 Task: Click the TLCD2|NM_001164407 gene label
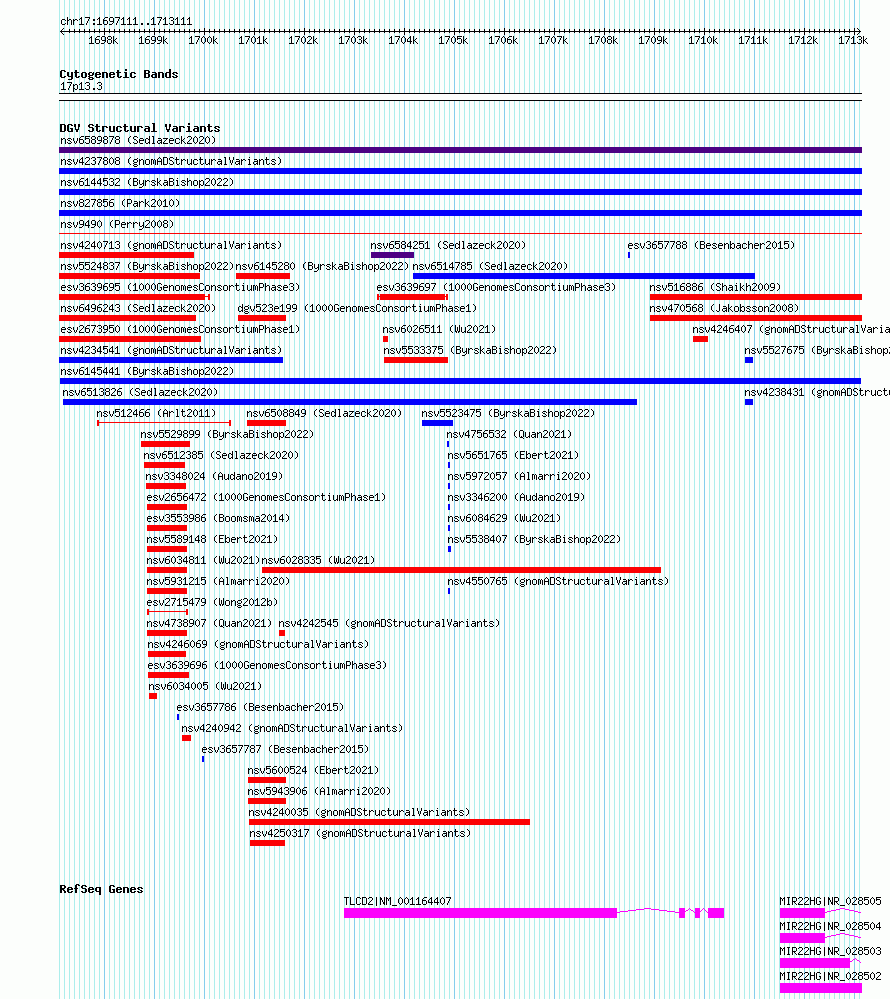398,902
